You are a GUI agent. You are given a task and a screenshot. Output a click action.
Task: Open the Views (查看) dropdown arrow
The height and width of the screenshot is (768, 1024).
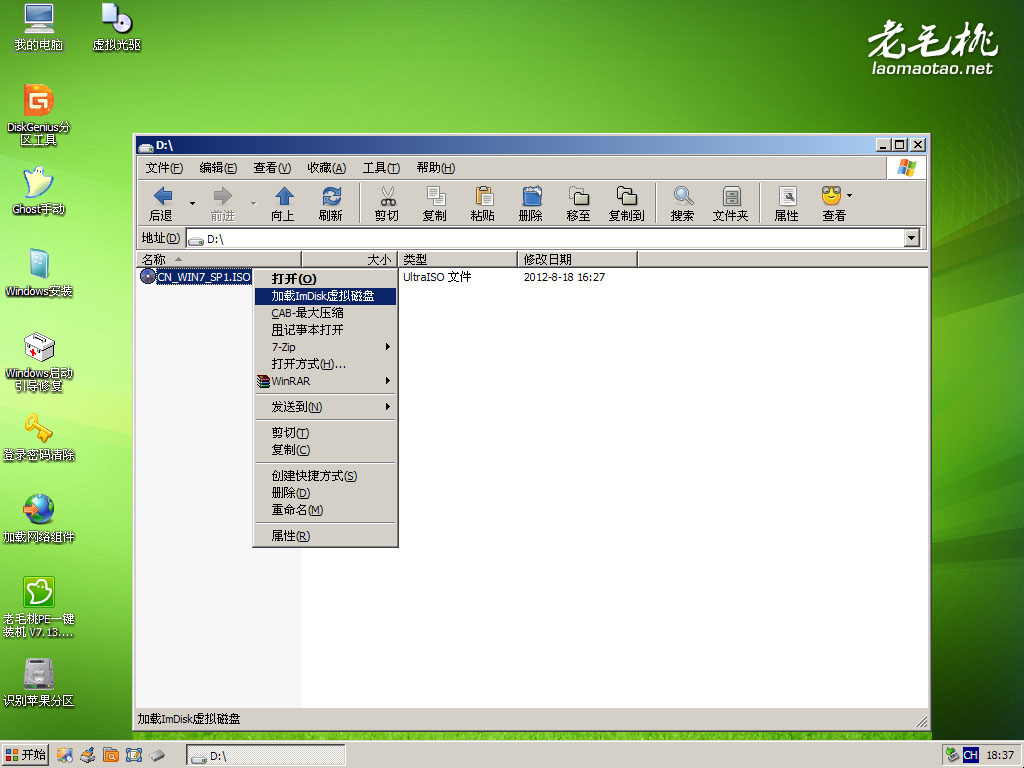point(849,195)
